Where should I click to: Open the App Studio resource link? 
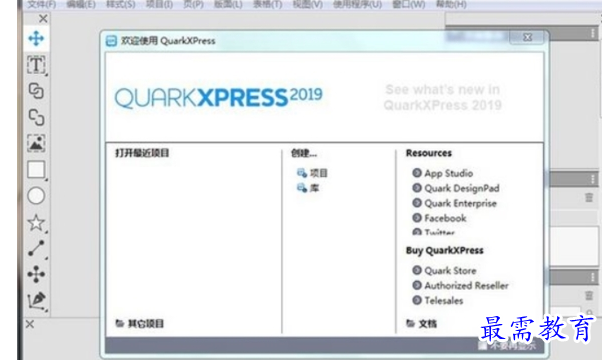pos(443,173)
